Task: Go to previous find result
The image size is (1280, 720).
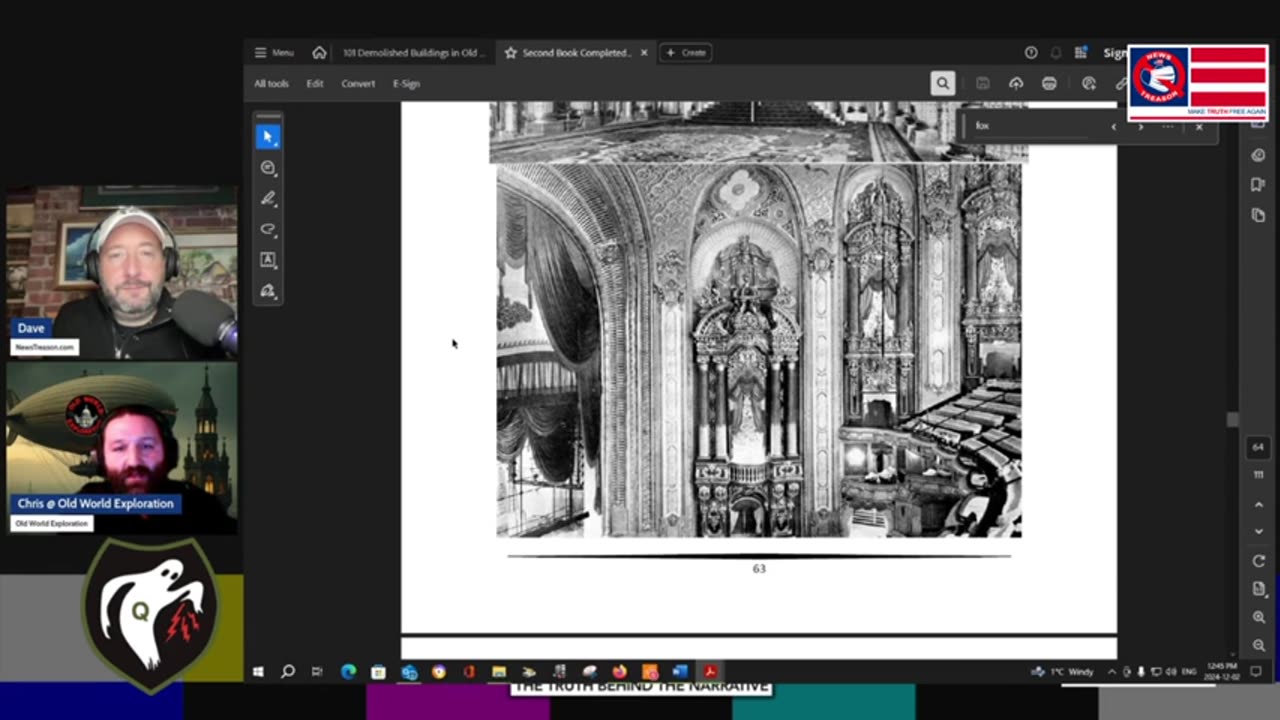Action: 1114,127
